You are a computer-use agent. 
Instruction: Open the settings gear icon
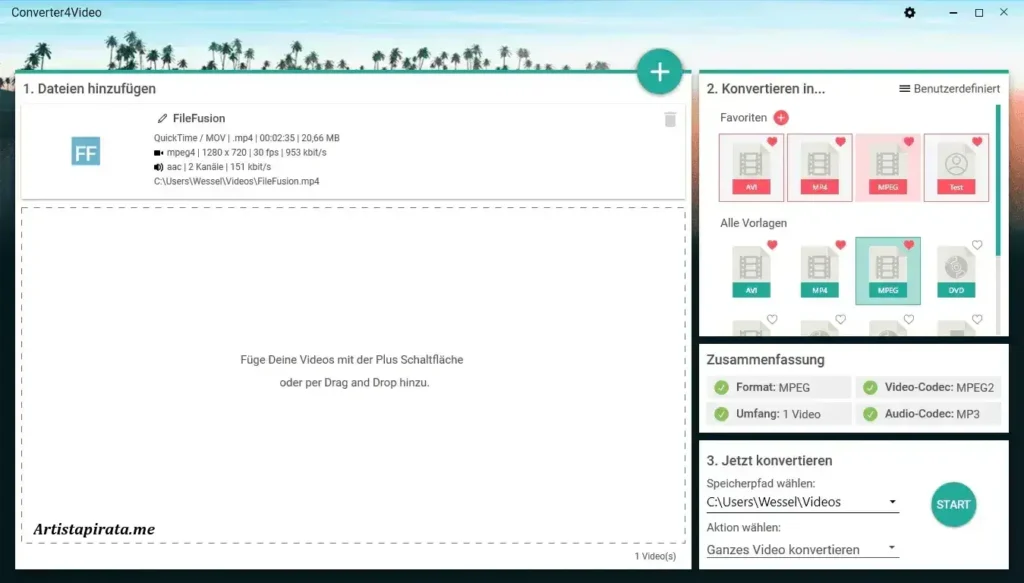pyautogui.click(x=909, y=13)
